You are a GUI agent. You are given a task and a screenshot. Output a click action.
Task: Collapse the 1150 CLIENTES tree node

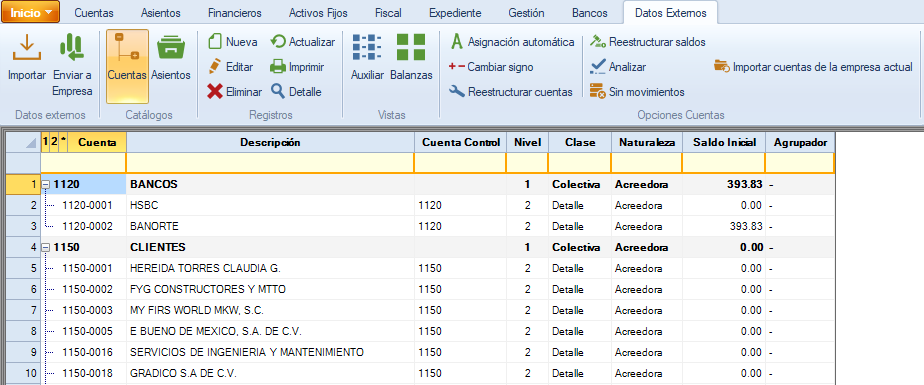point(46,247)
